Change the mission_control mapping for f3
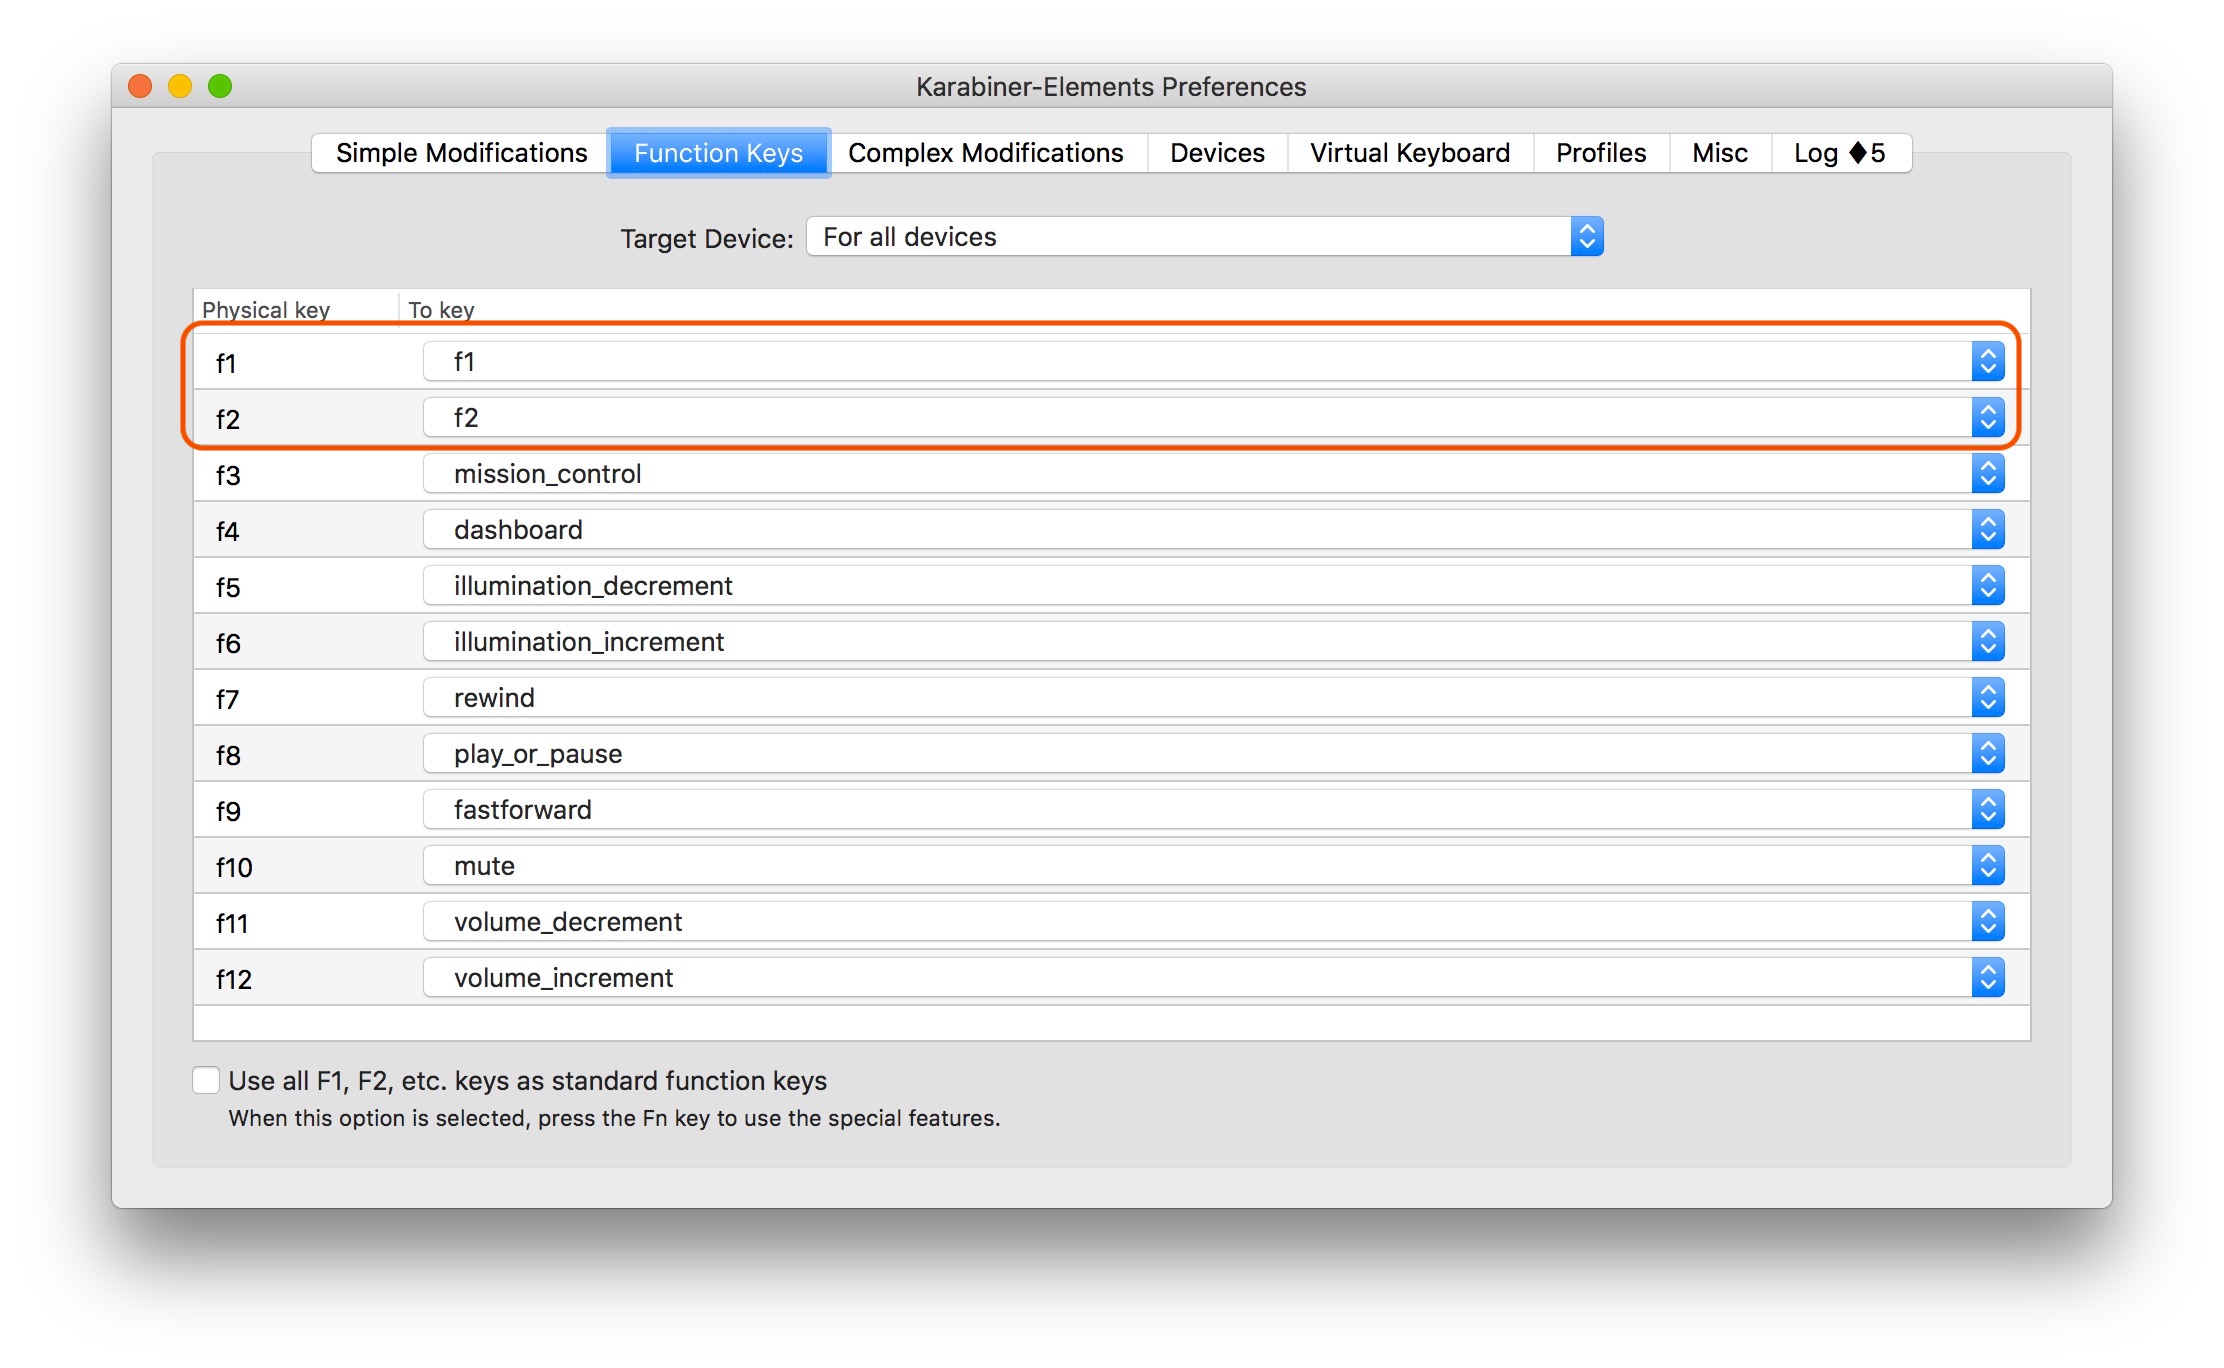This screenshot has width=2224, height=1368. (1214, 473)
